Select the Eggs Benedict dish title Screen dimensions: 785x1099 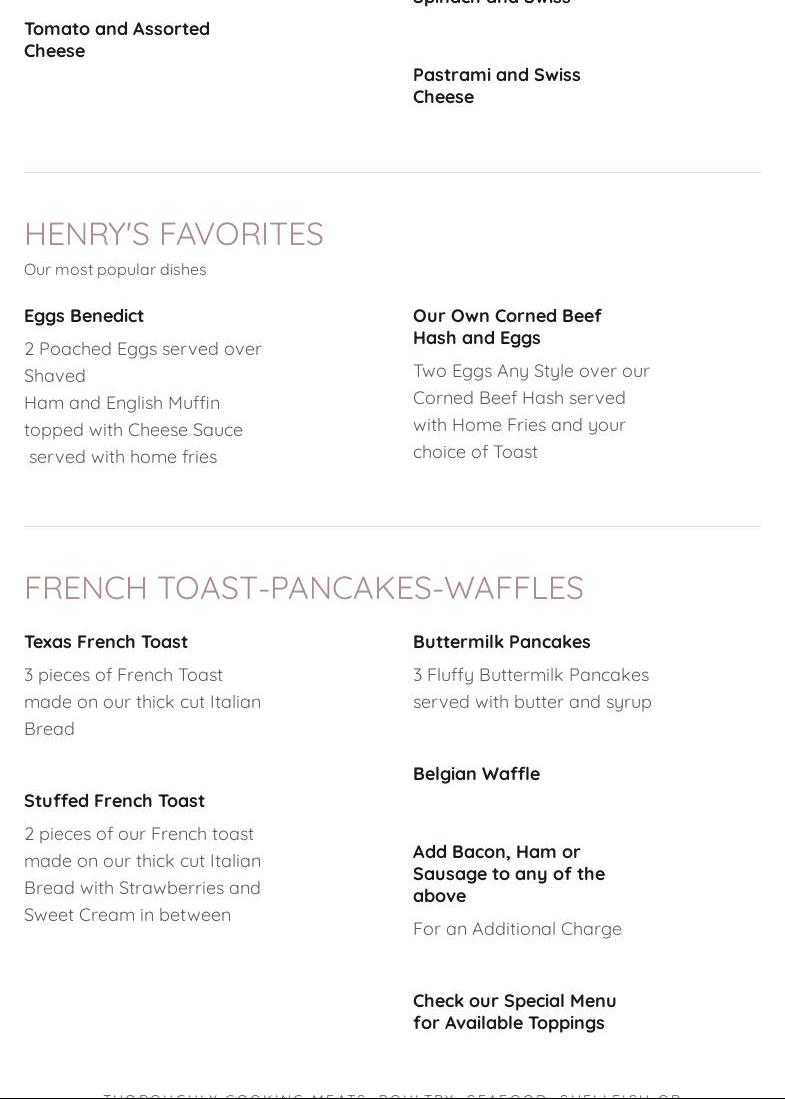84,316
